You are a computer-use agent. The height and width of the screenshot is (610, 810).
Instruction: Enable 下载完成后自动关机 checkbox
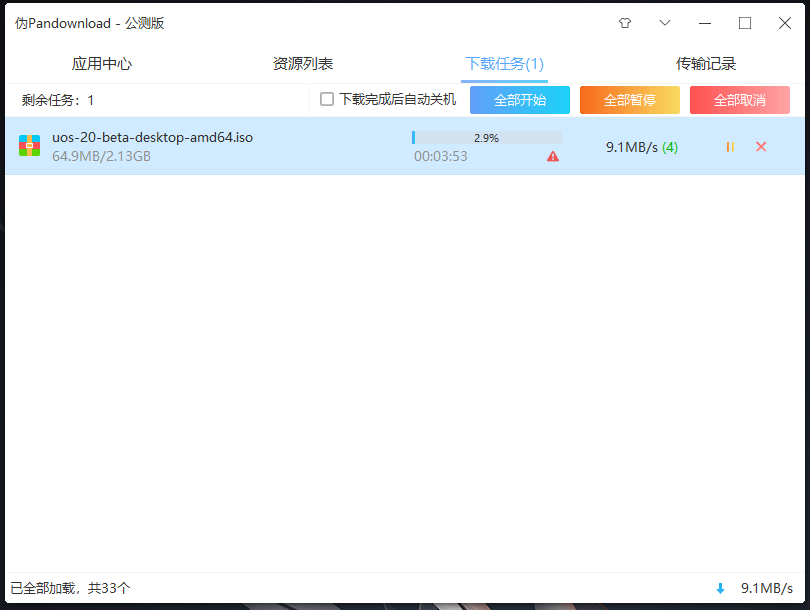pos(326,99)
